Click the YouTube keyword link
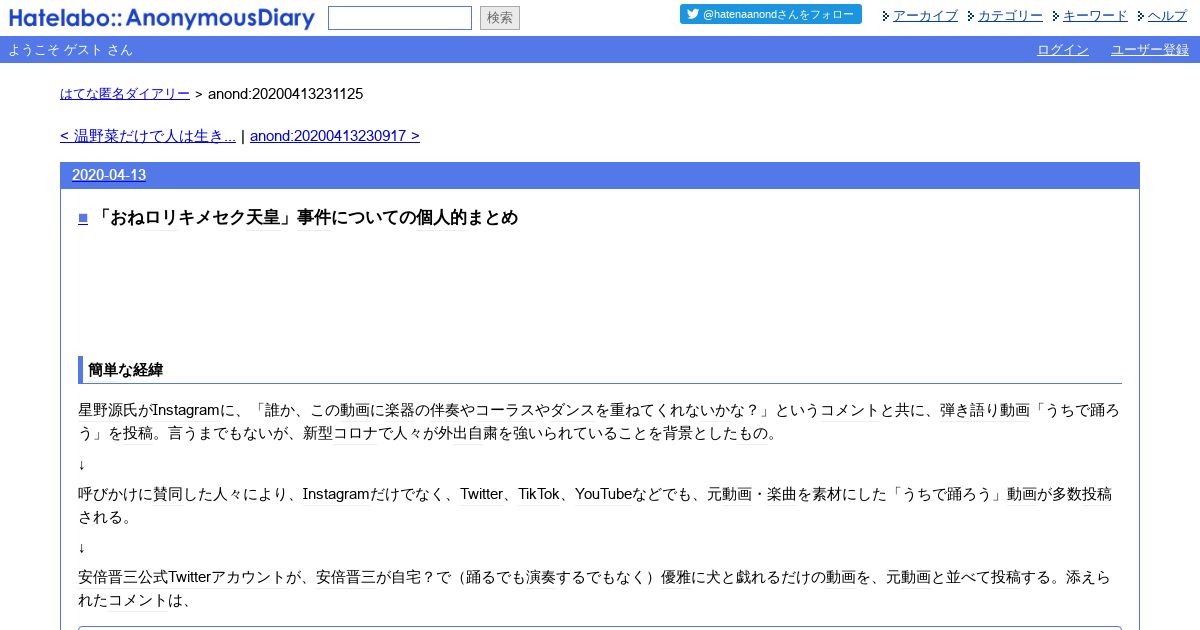Screen dimensions: 1200x630 [603, 495]
